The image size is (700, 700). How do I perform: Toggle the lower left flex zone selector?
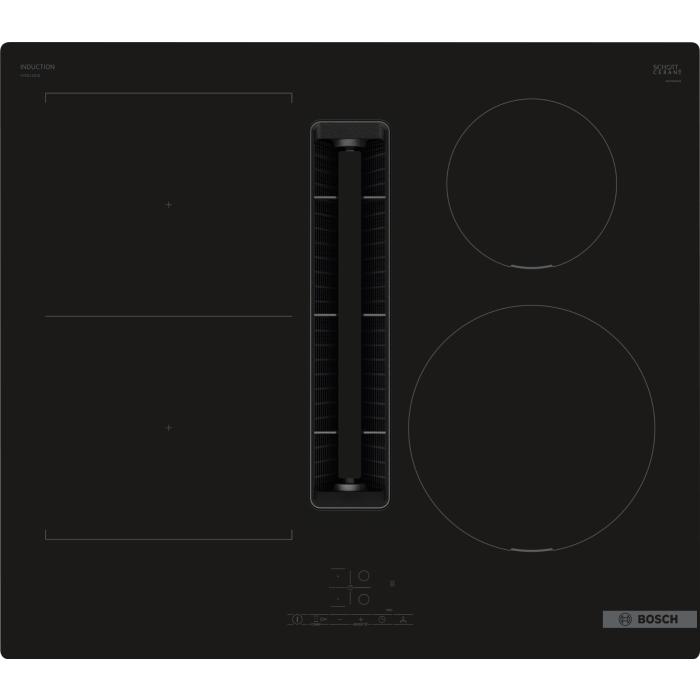[338, 599]
